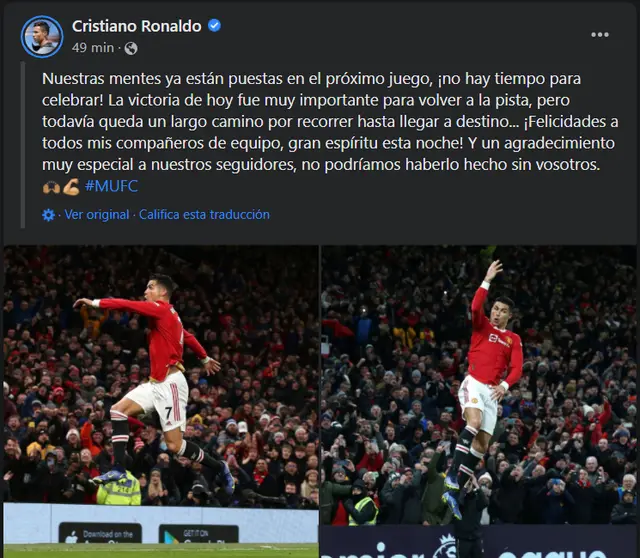Select Califica esta traducción
Viewport: 640px width, 558px height.
click(x=204, y=214)
